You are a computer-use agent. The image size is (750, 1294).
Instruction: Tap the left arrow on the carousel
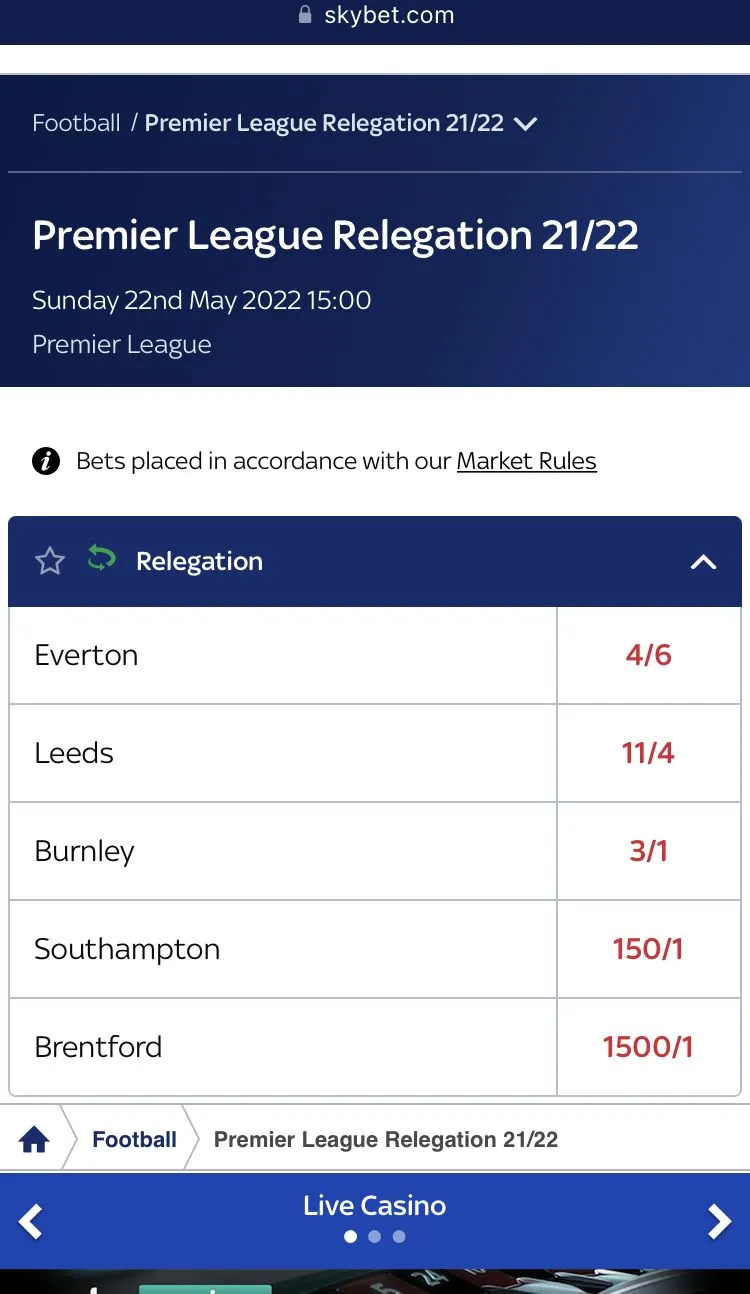31,1221
